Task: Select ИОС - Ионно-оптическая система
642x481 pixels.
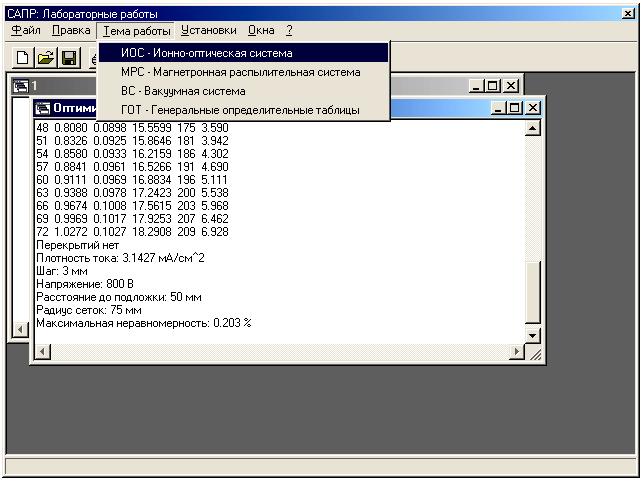Action: tap(244, 53)
